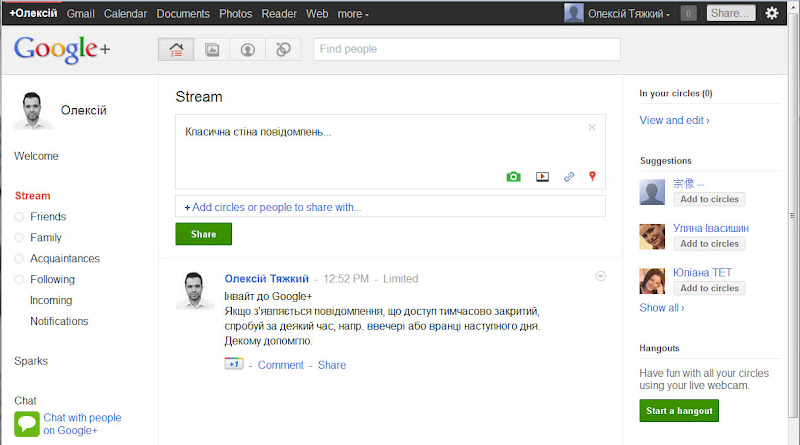This screenshot has height=445, width=800.
Task: Click the post author's avatar photo
Action: (x=195, y=290)
